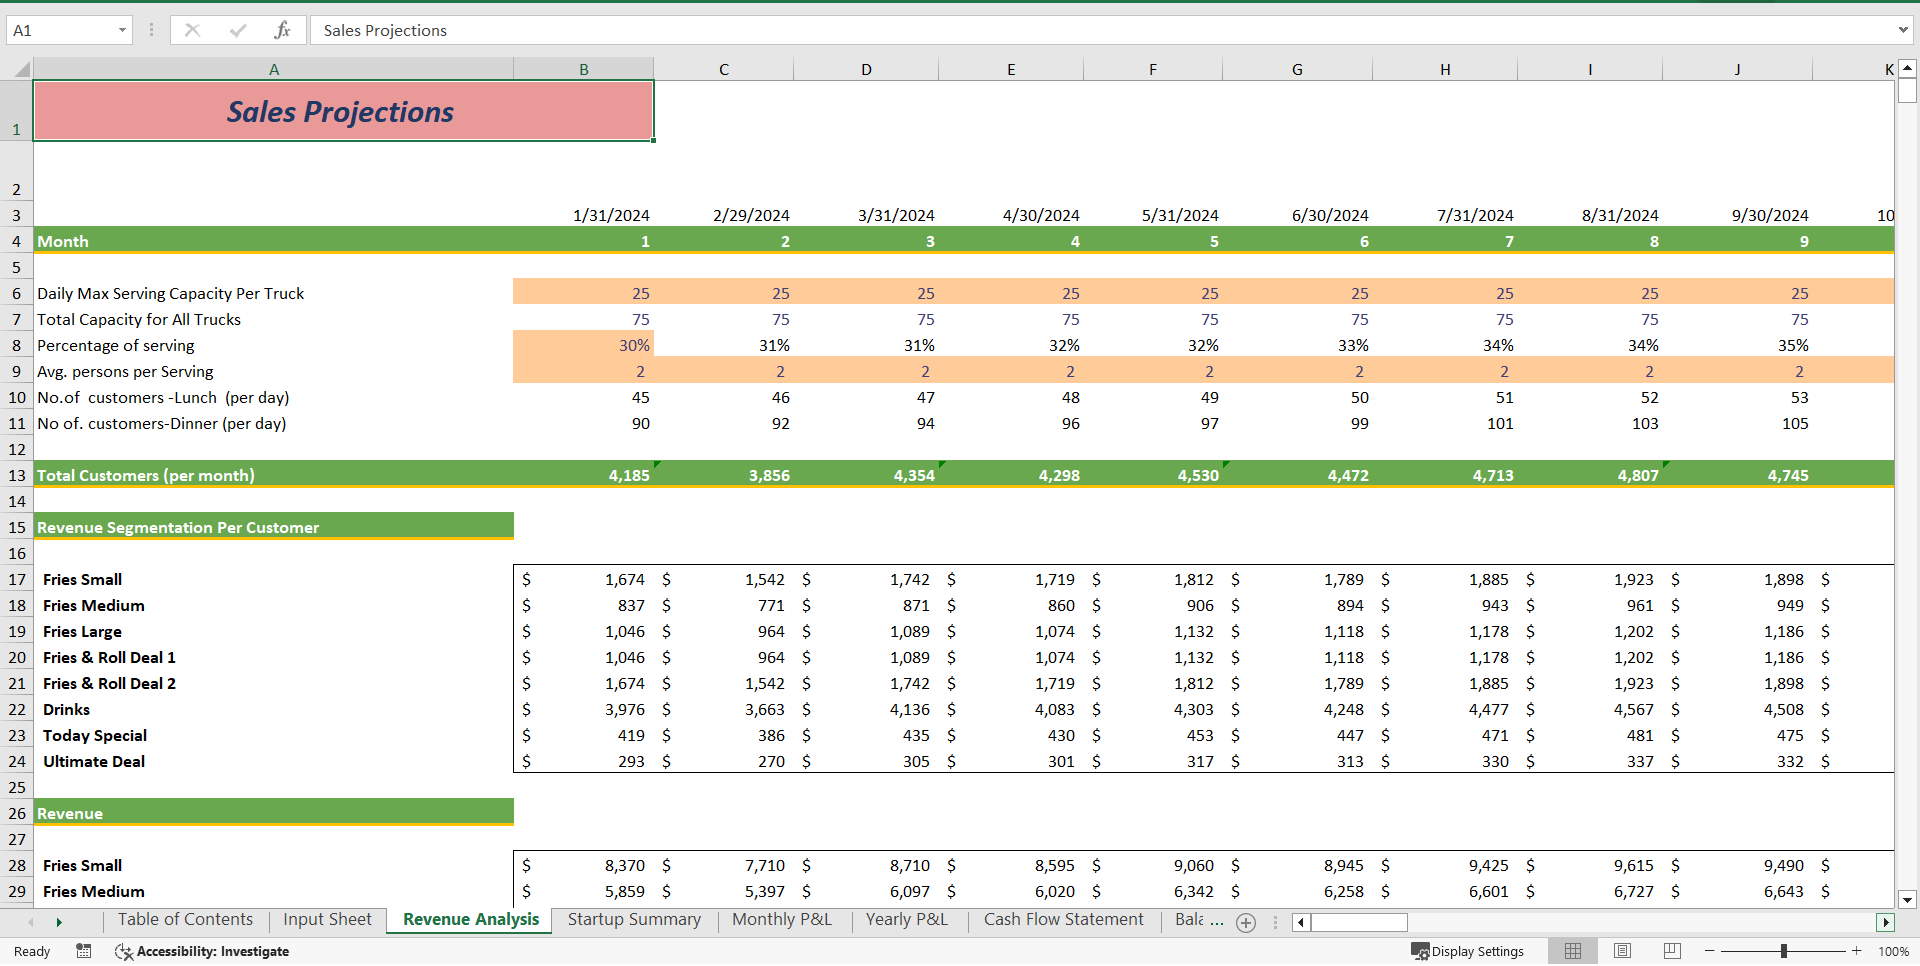The width and height of the screenshot is (1920, 966).
Task: Click the sheet navigation forward arrow
Action: (x=60, y=922)
